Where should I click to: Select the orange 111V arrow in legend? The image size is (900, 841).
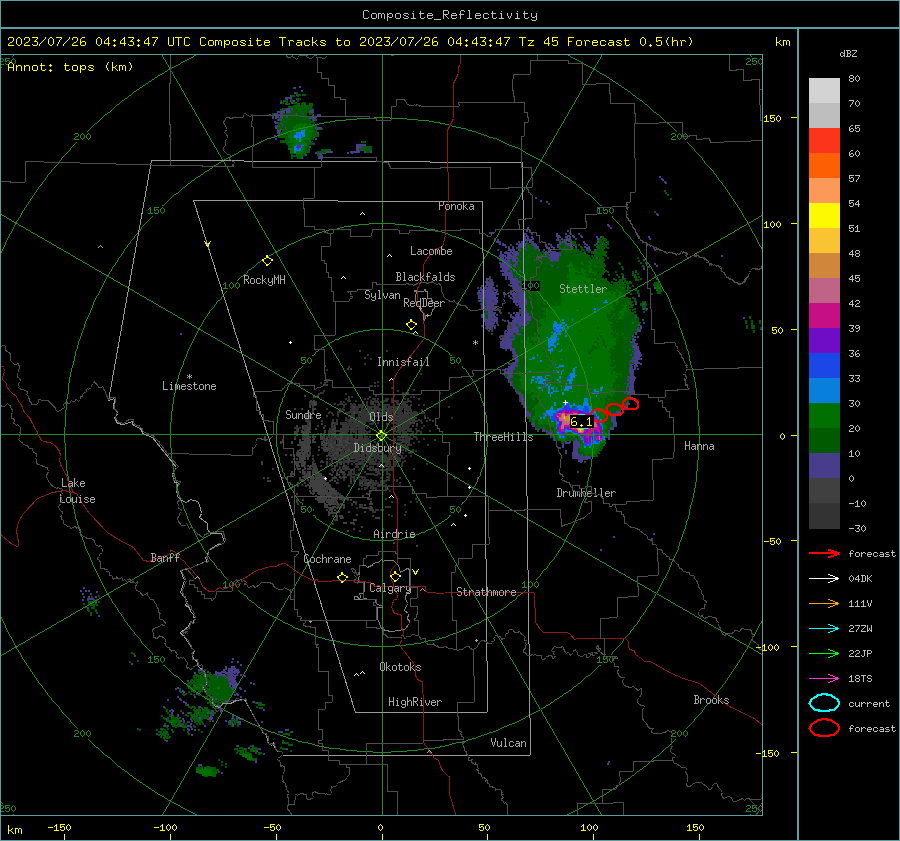824,603
